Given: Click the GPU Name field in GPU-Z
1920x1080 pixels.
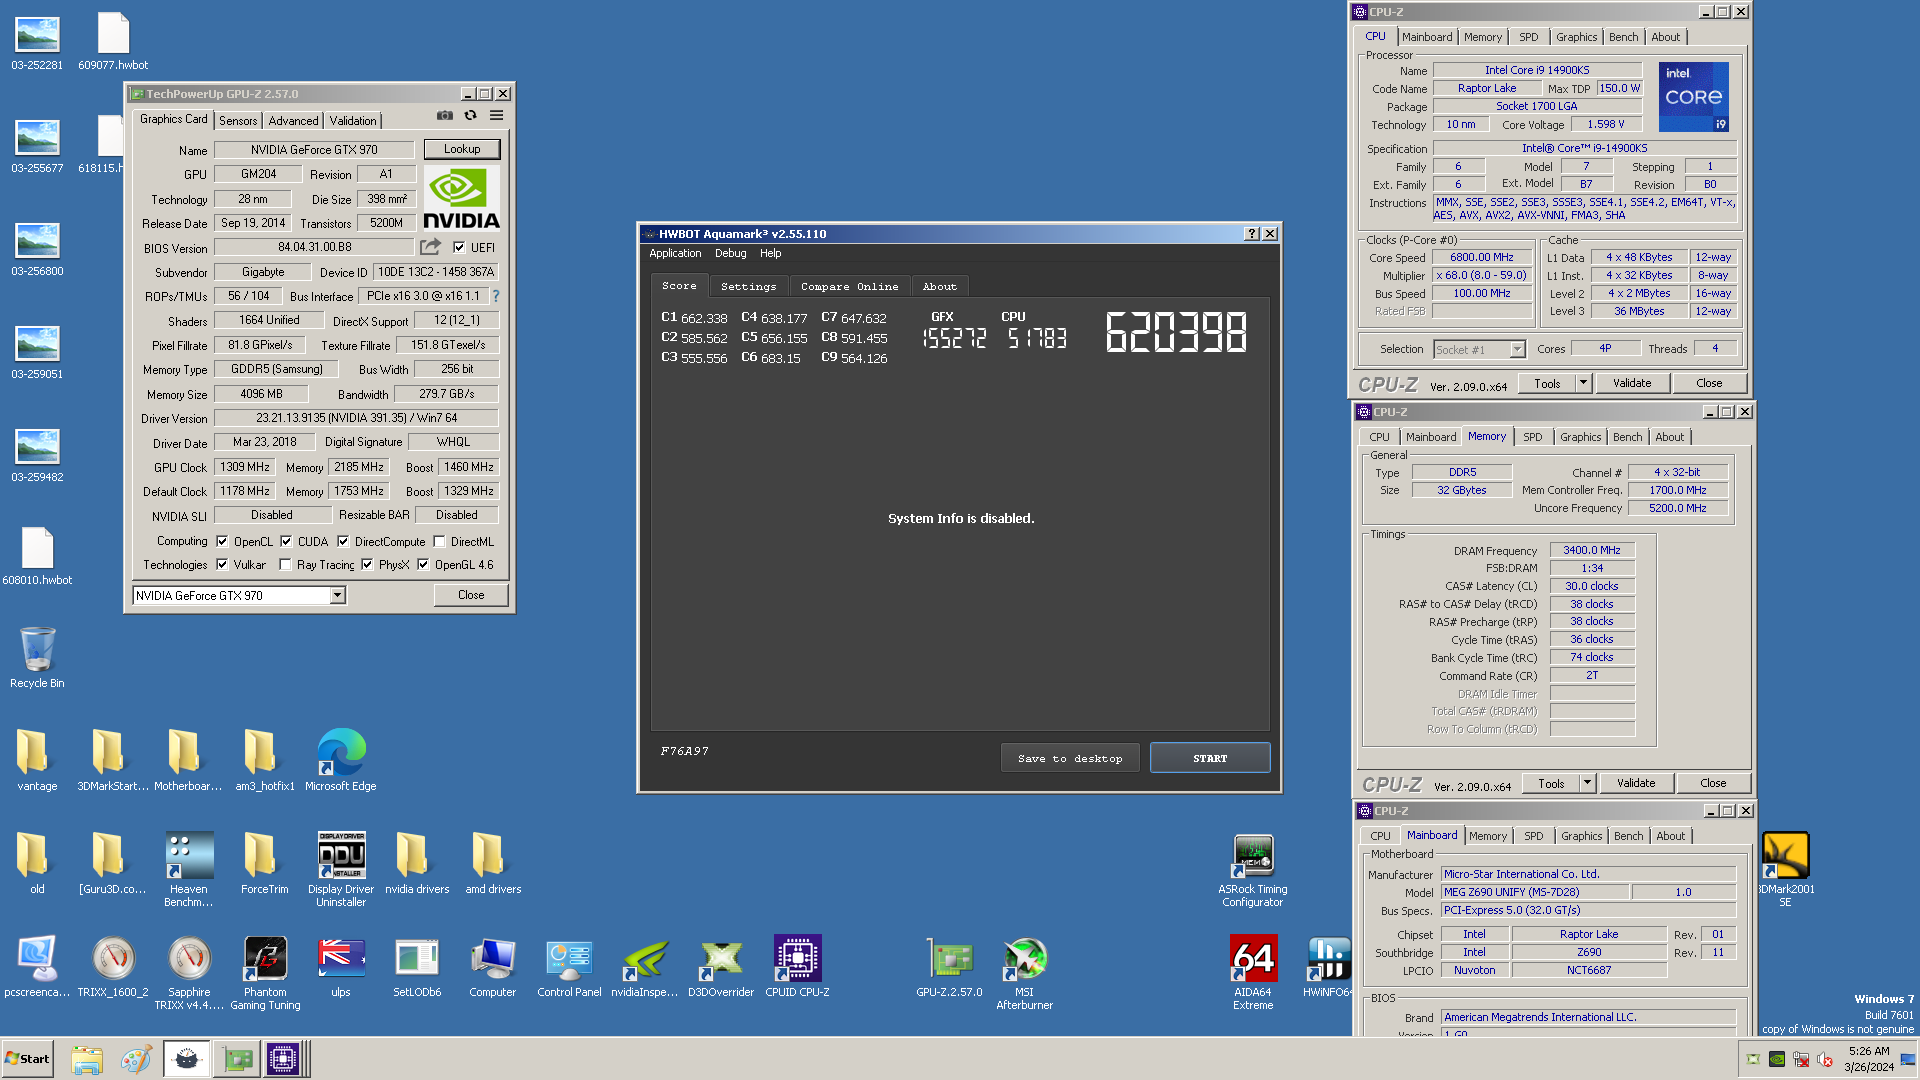Looking at the screenshot, I should point(314,150).
